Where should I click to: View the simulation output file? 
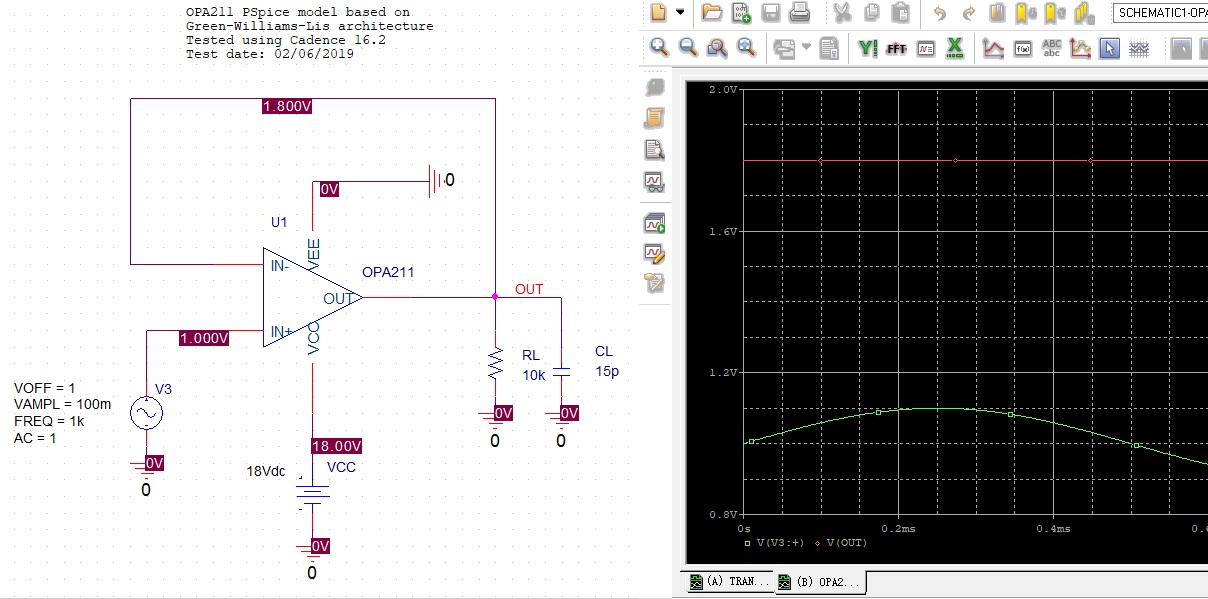click(x=654, y=150)
